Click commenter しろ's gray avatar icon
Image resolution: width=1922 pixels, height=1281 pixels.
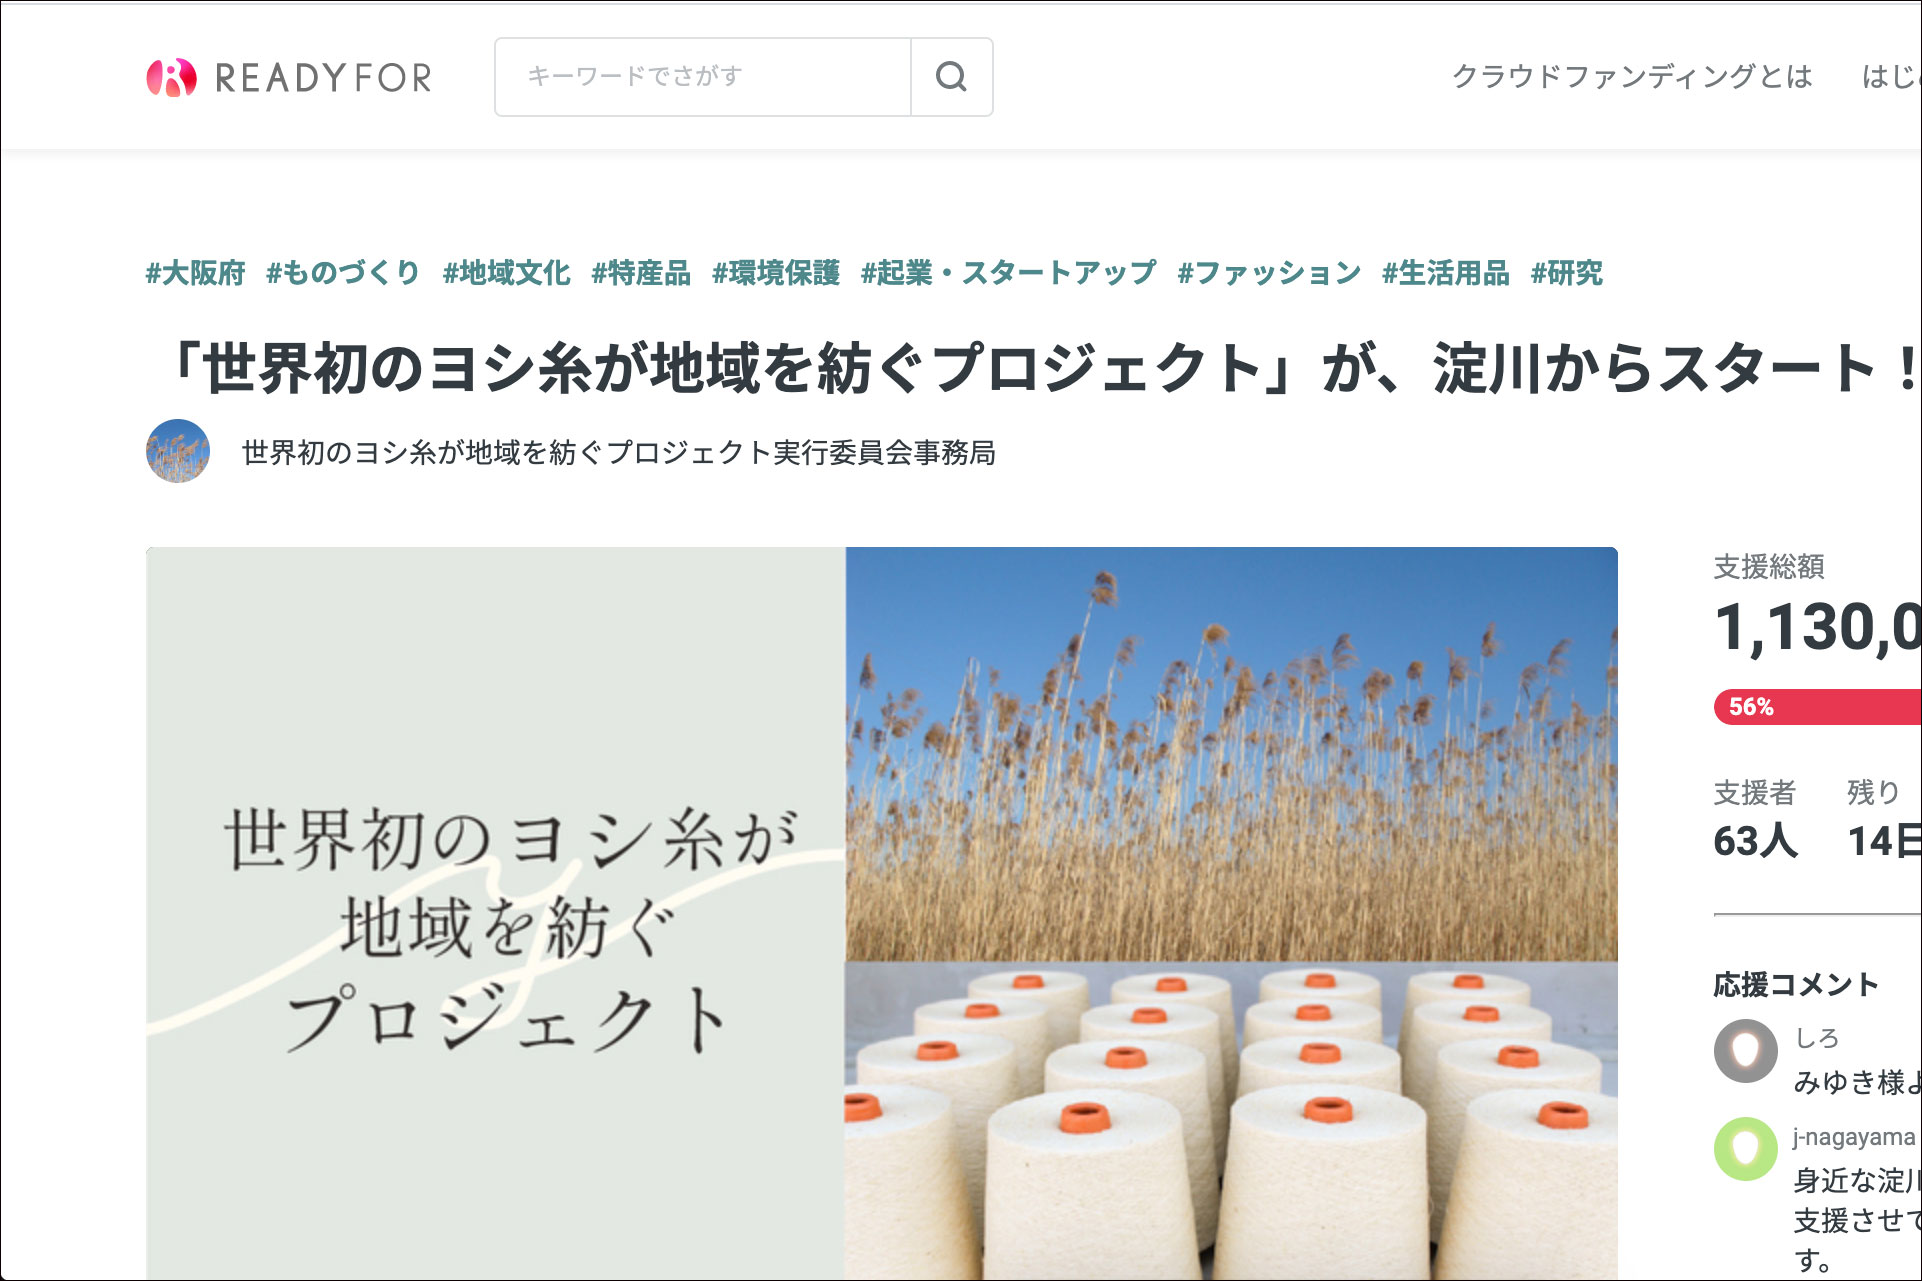pyautogui.click(x=1746, y=1051)
